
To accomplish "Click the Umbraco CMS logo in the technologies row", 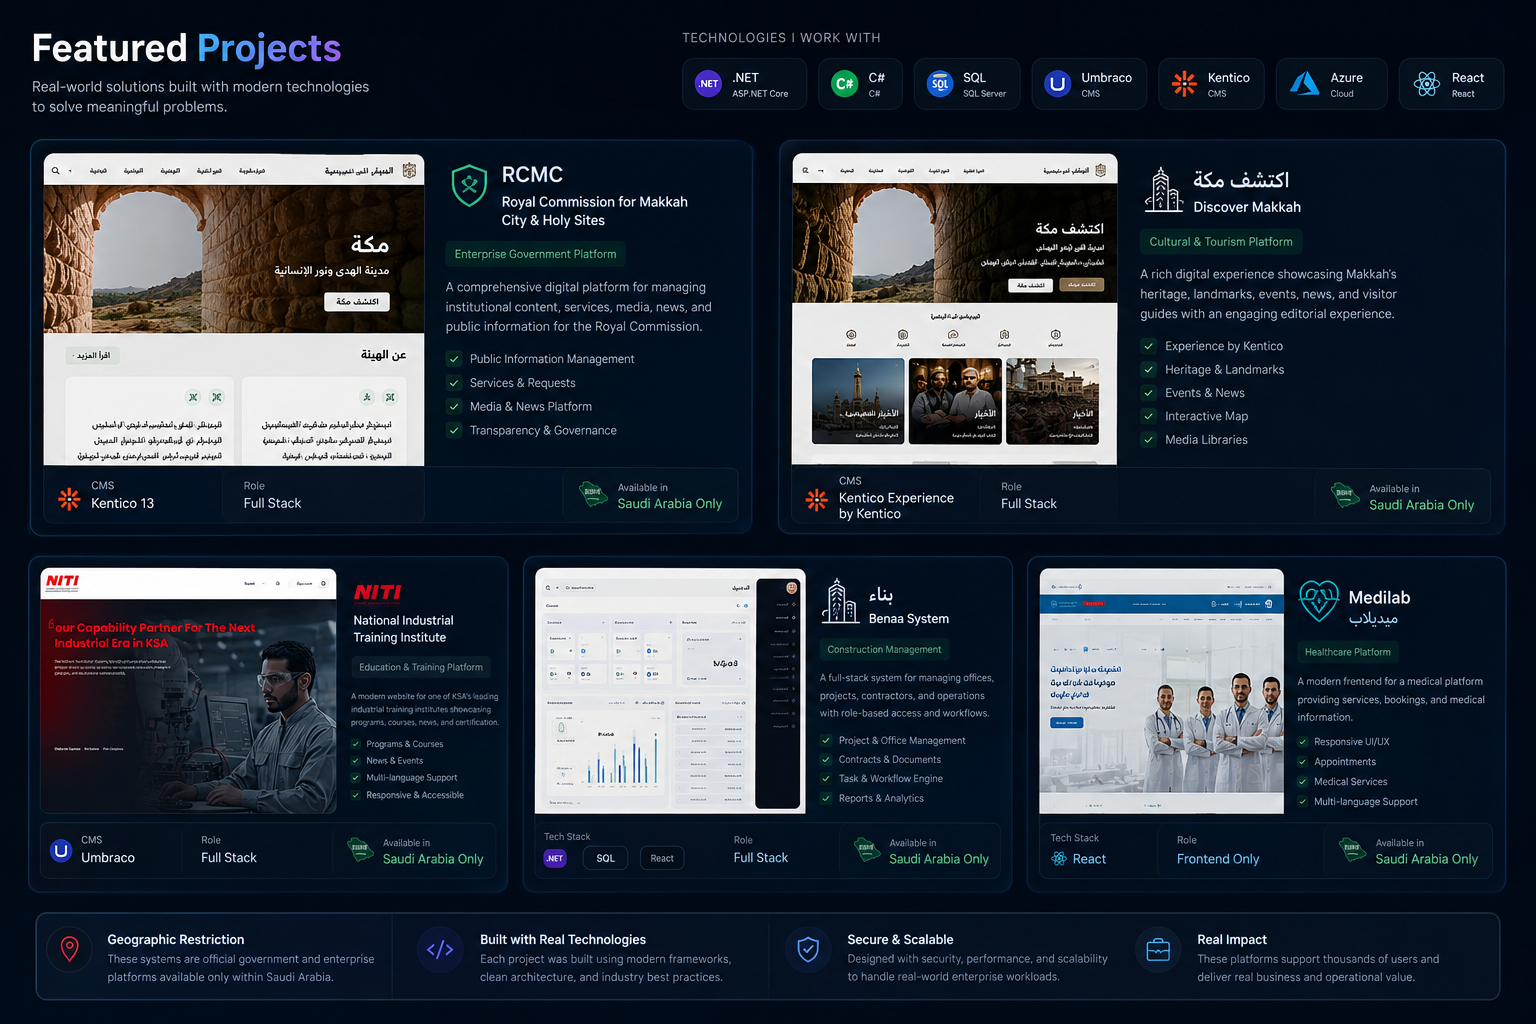I will (1057, 84).
